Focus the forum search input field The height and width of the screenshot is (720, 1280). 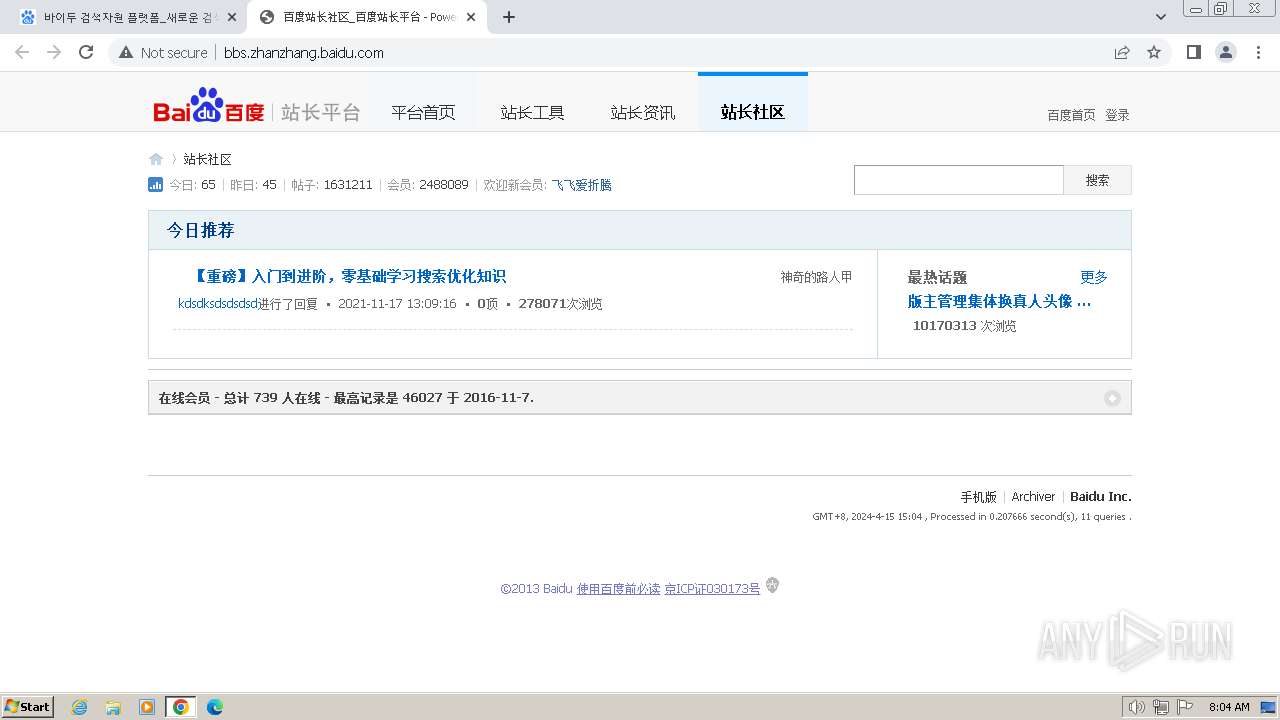pyautogui.click(x=958, y=180)
